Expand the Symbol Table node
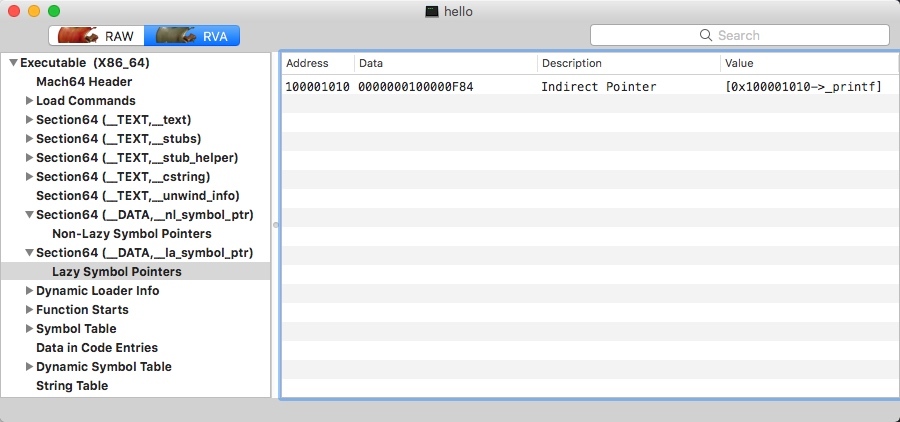 (29, 328)
